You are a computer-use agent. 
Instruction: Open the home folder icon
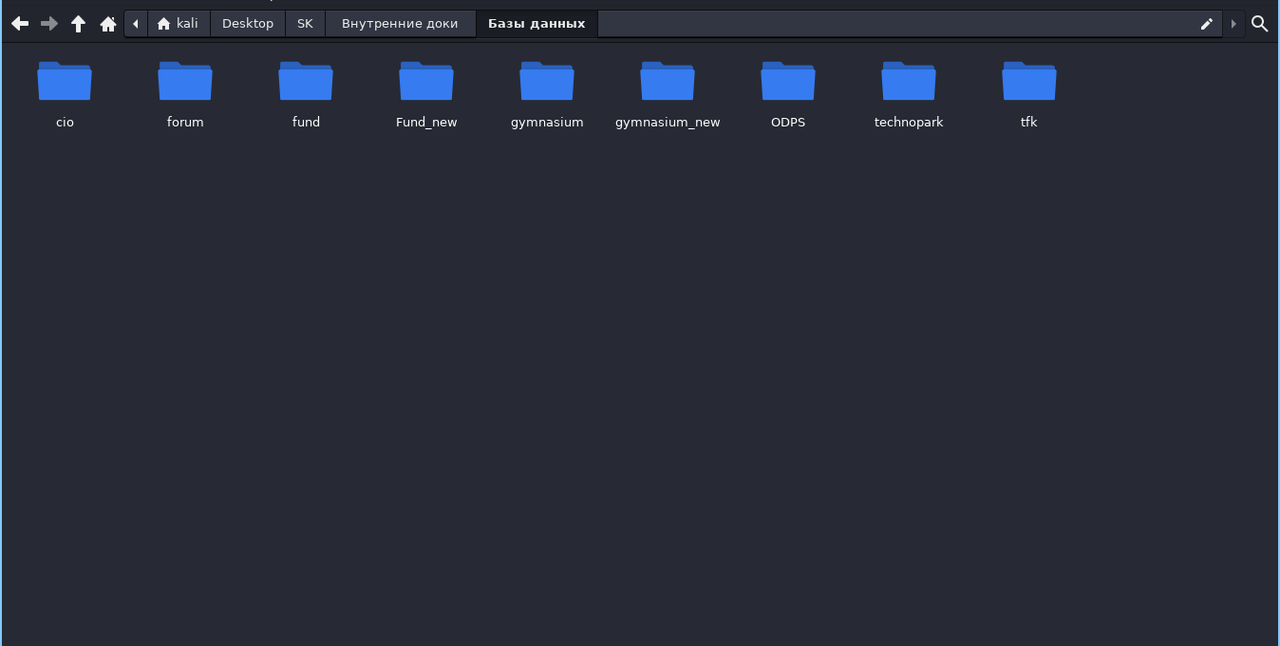point(108,23)
